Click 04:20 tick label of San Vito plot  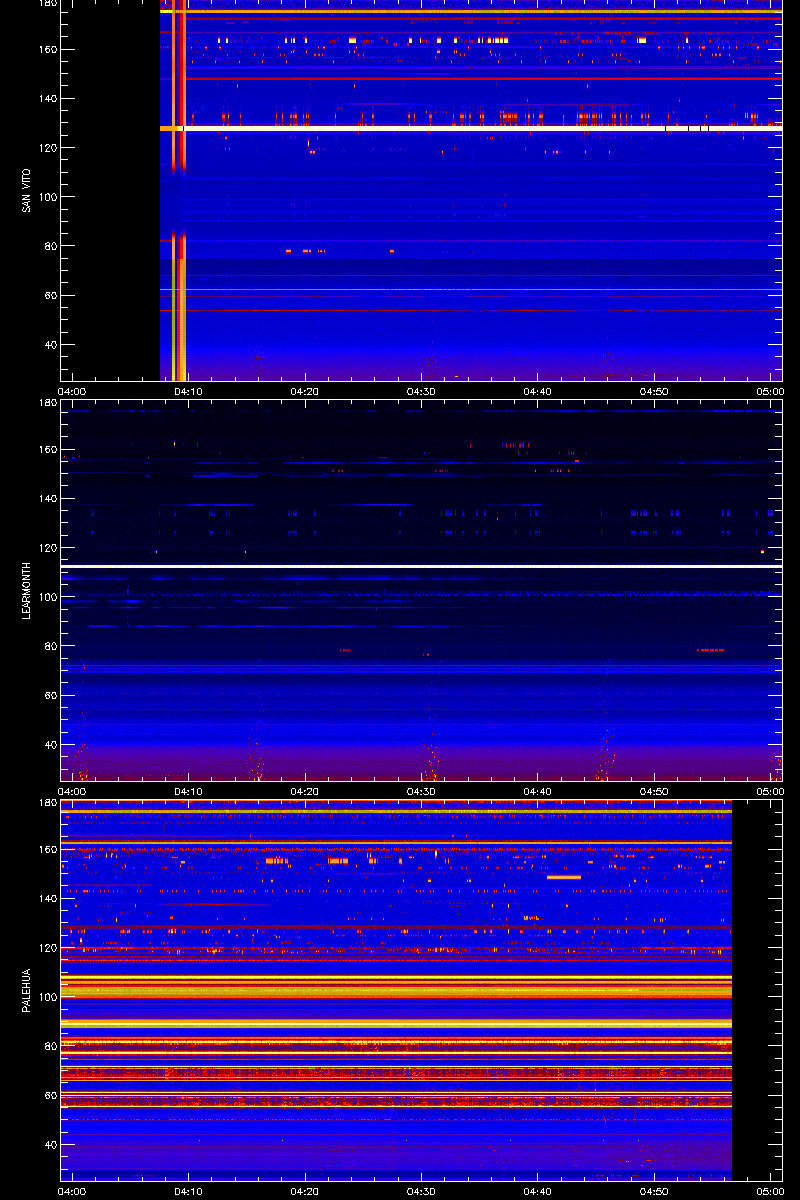[x=305, y=391]
